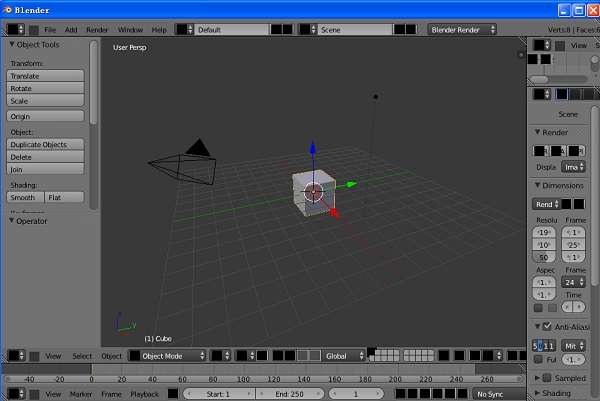Viewport: 600px width, 401px height.
Task: Open the Help menu
Action: [x=159, y=30]
